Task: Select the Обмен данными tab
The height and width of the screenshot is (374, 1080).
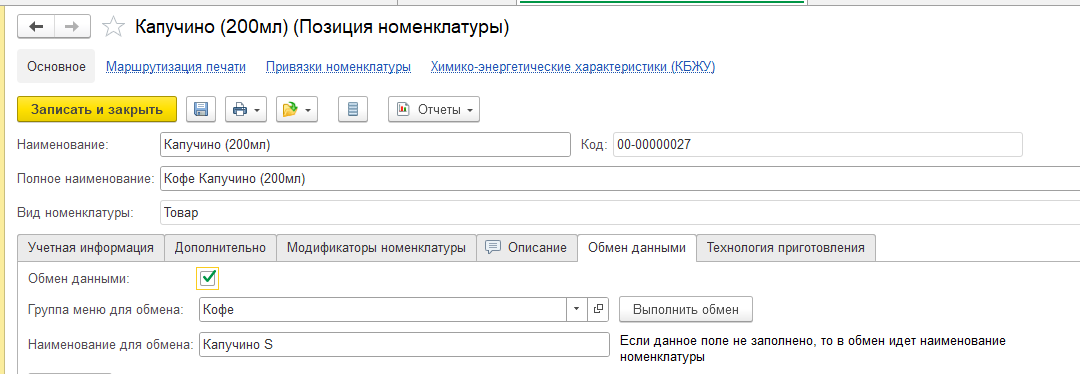Action: pyautogui.click(x=636, y=247)
